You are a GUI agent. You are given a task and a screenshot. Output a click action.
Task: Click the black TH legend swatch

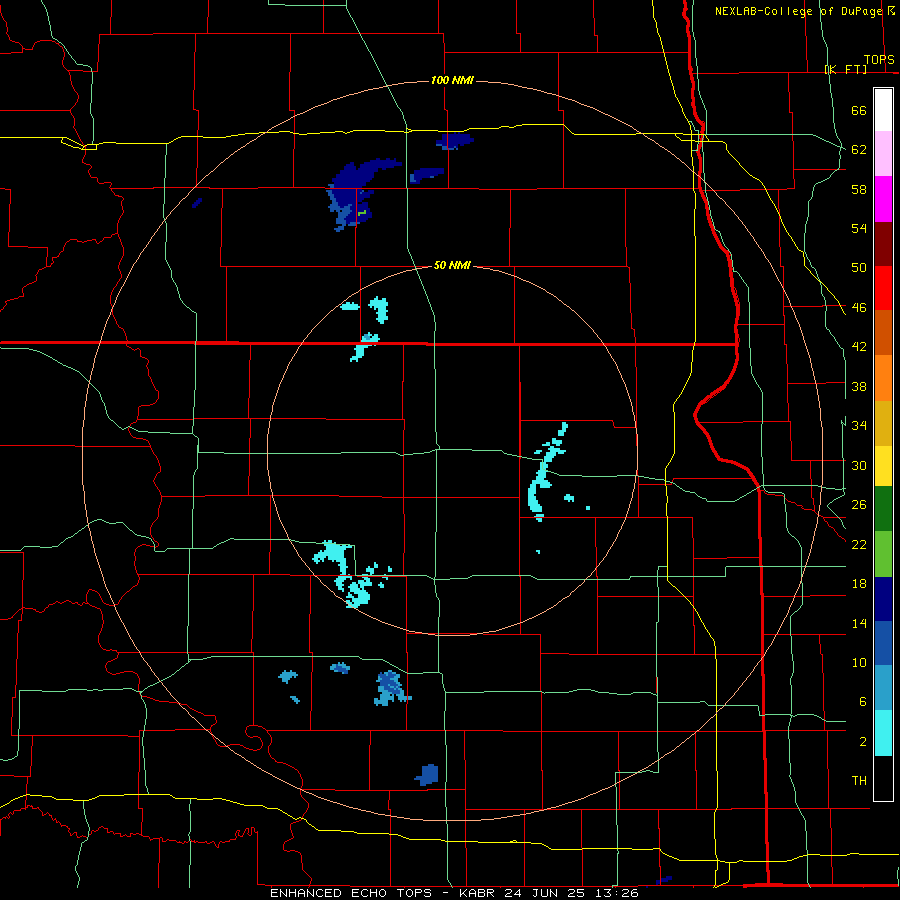[x=883, y=778]
